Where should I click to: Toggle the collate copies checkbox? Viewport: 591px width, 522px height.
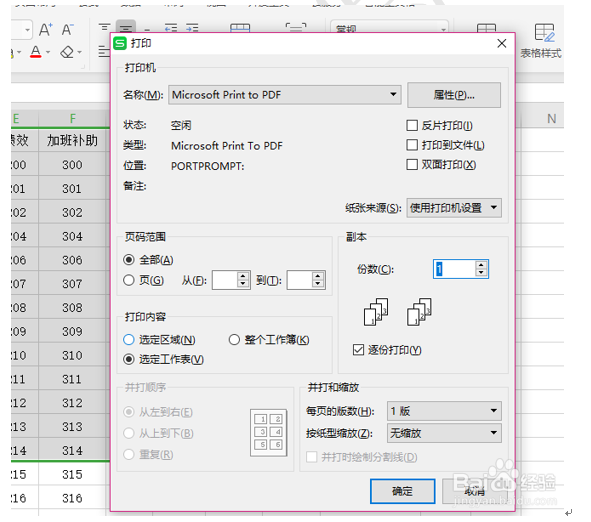(x=358, y=350)
